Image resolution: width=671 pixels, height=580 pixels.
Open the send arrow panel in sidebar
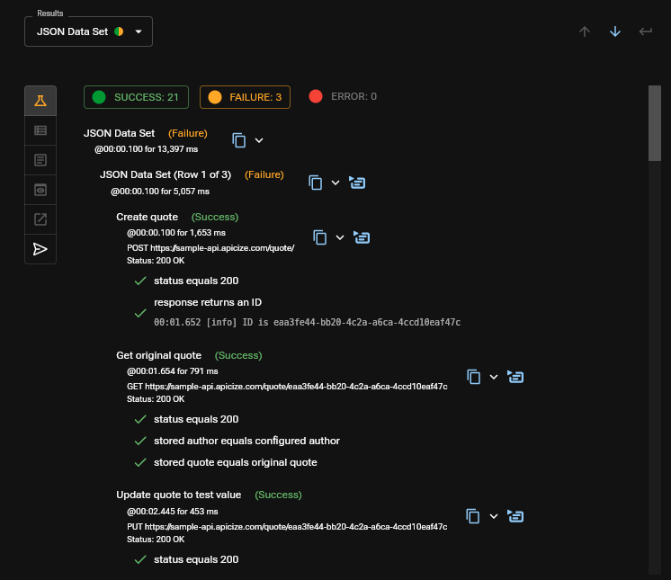click(x=40, y=249)
